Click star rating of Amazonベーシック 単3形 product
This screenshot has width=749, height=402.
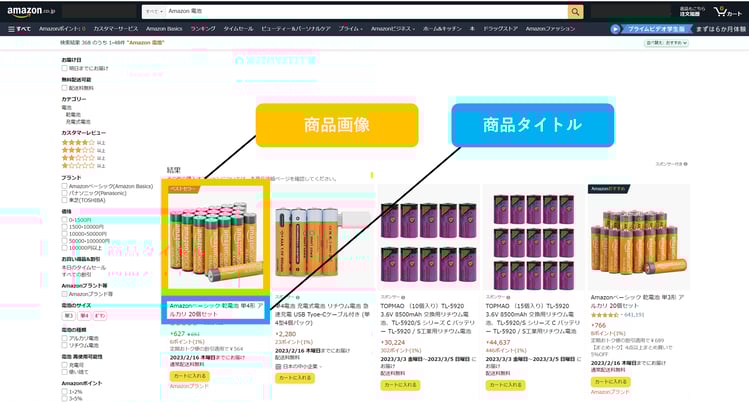(x=606, y=315)
